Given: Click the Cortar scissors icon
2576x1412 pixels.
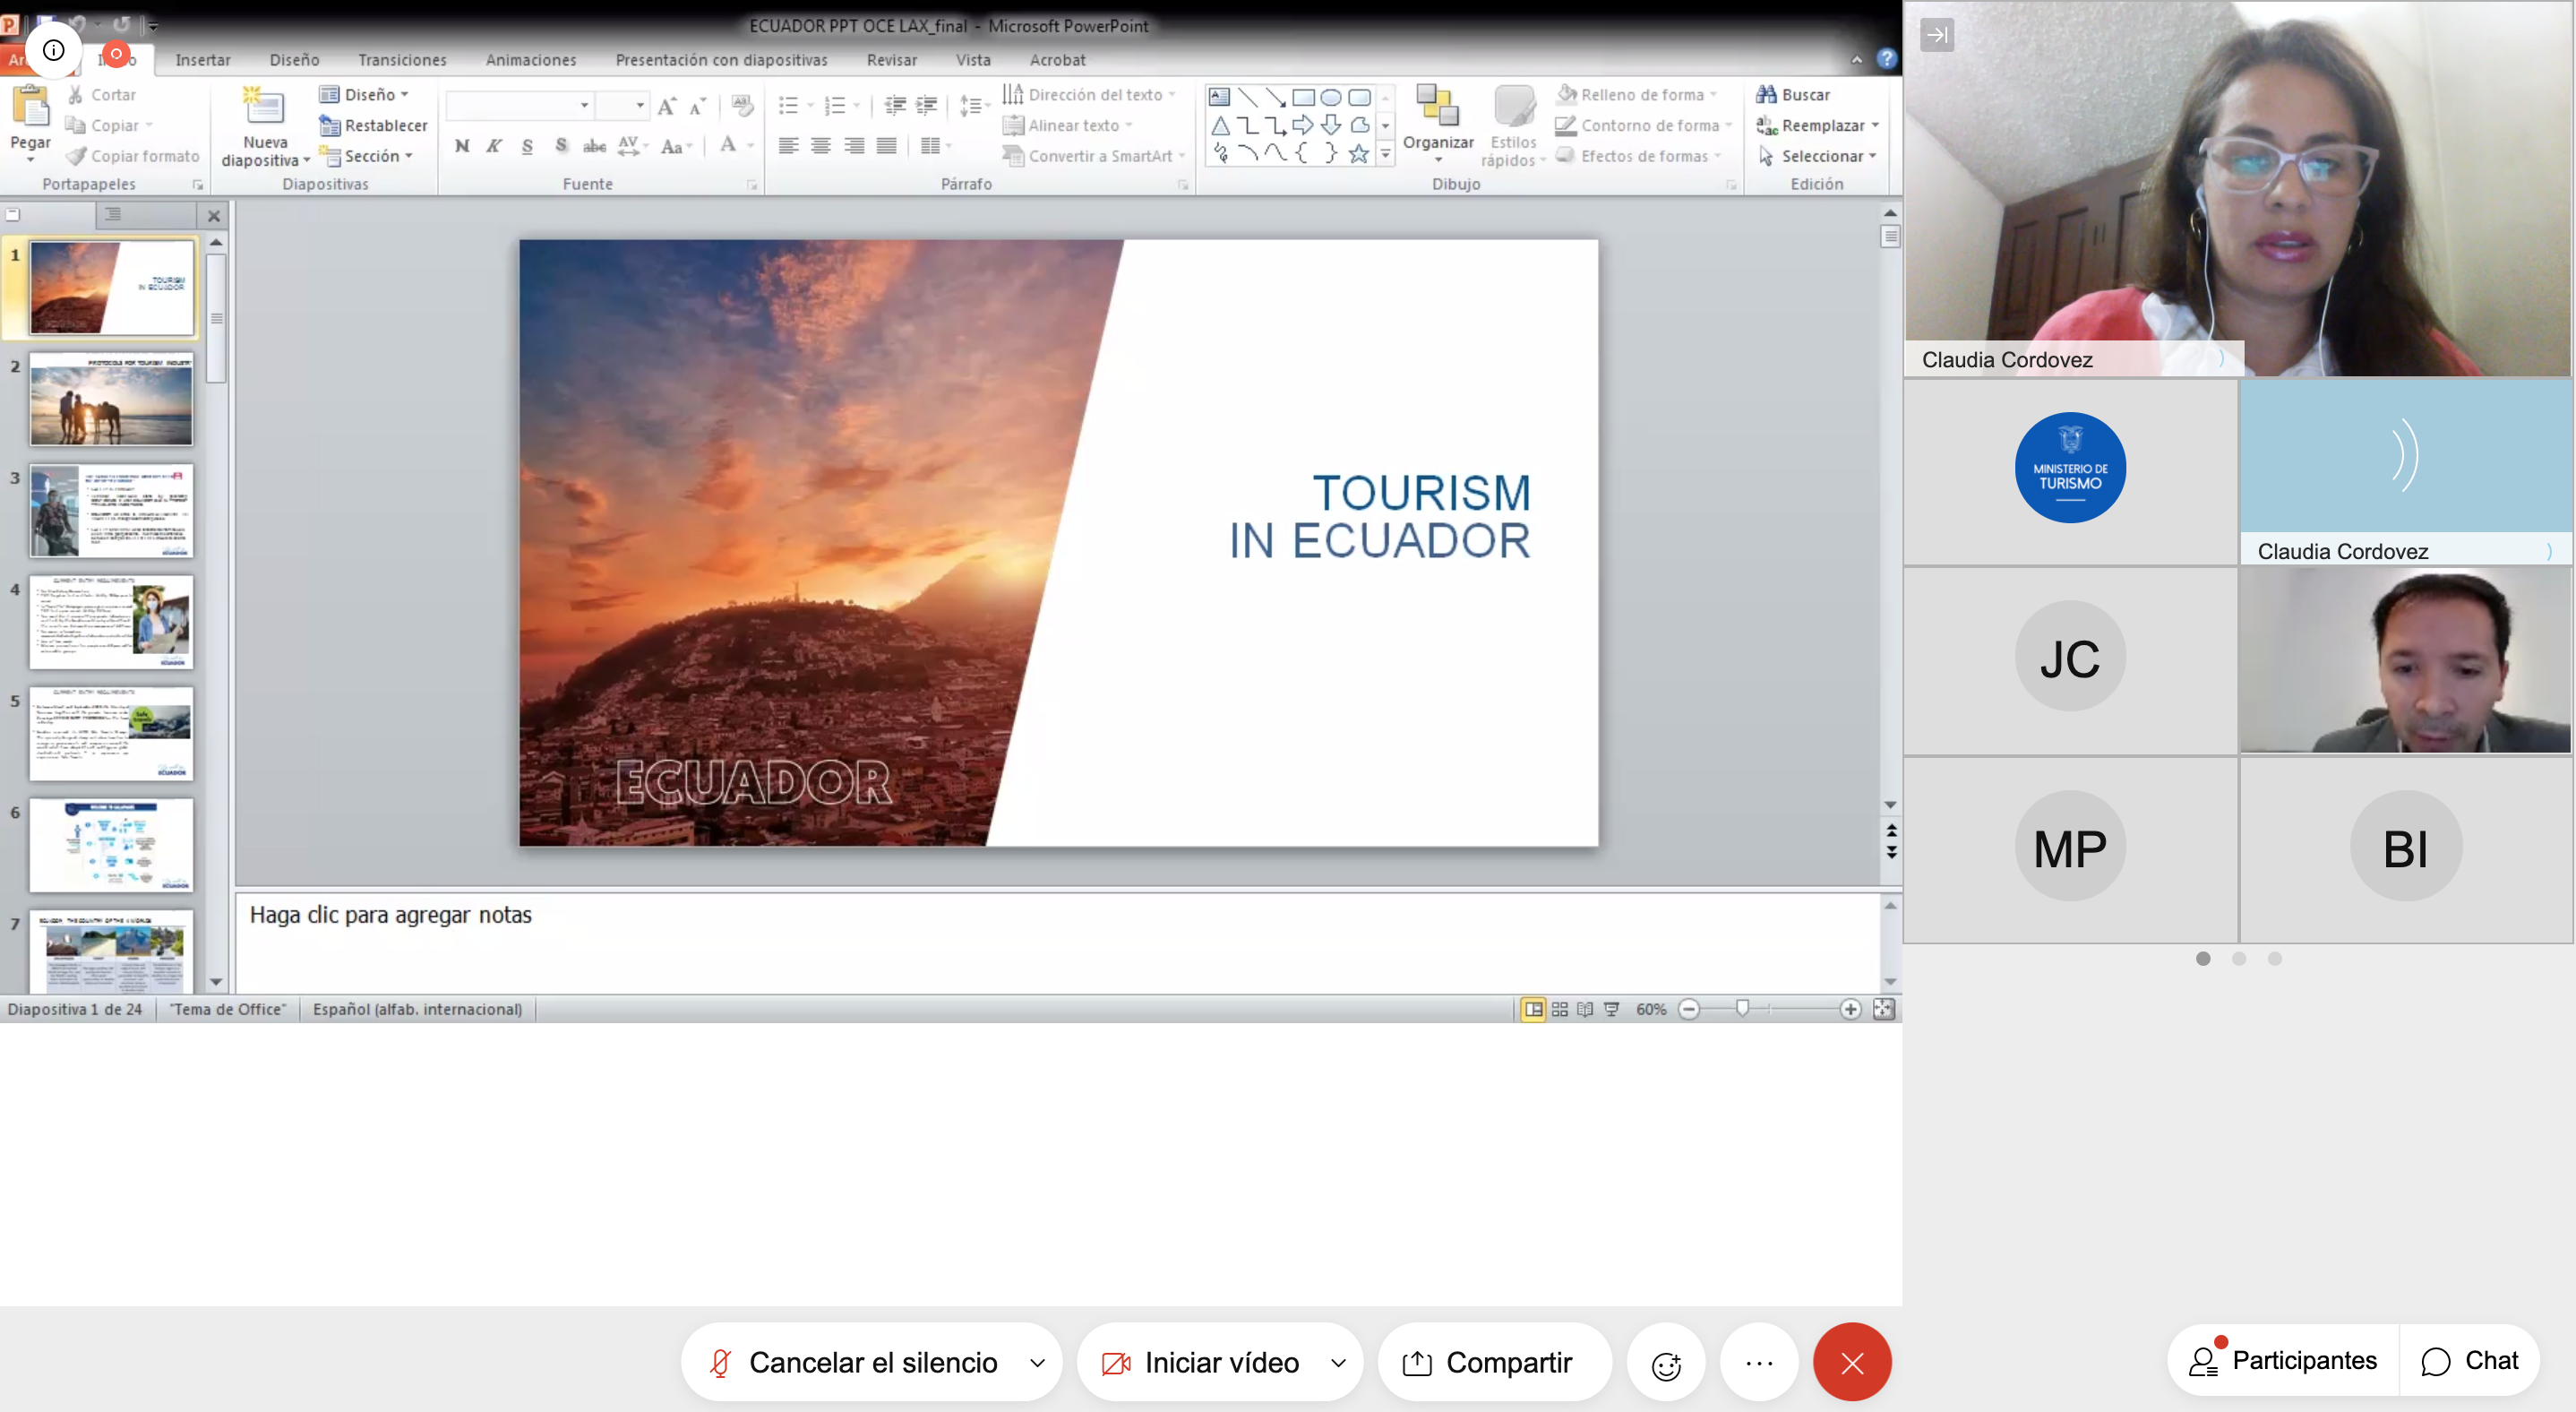Looking at the screenshot, I should (x=75, y=95).
